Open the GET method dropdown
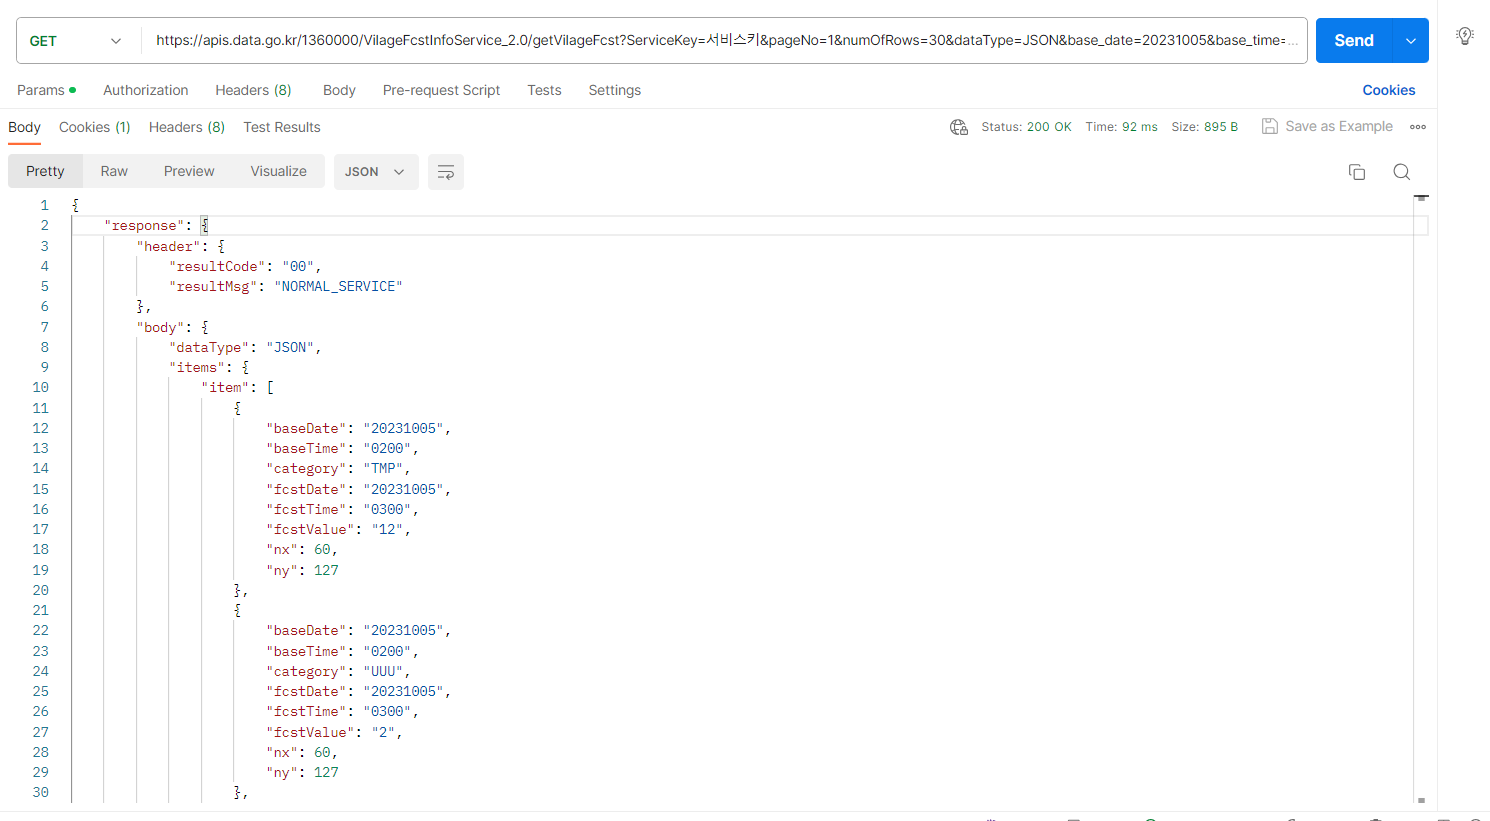 click(76, 41)
